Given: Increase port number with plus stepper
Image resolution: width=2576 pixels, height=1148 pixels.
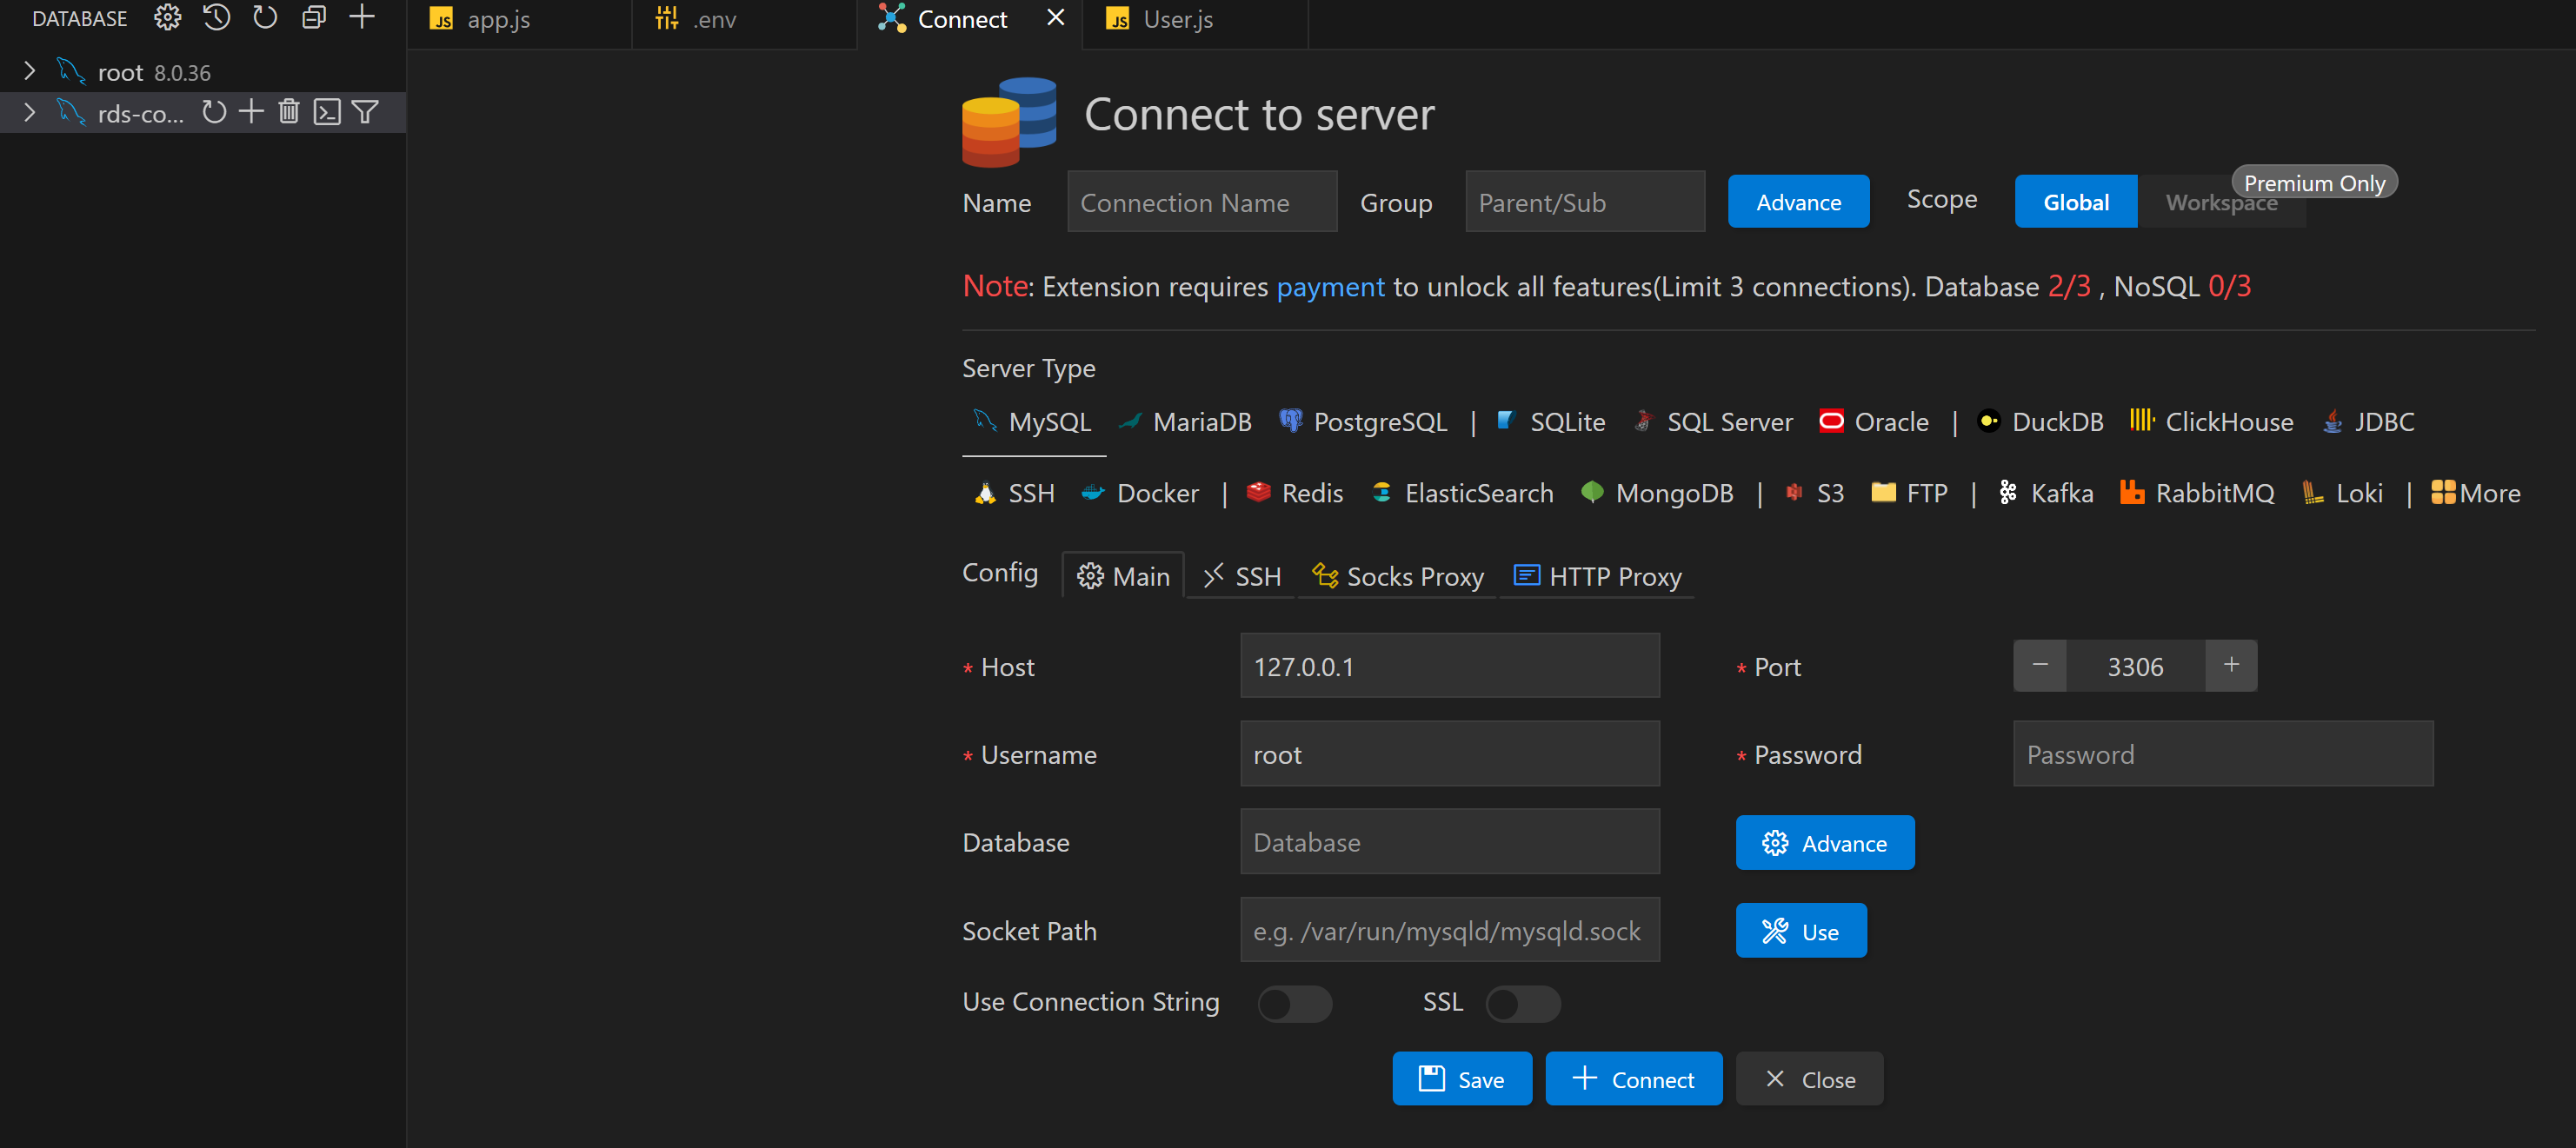Looking at the screenshot, I should (x=2230, y=666).
